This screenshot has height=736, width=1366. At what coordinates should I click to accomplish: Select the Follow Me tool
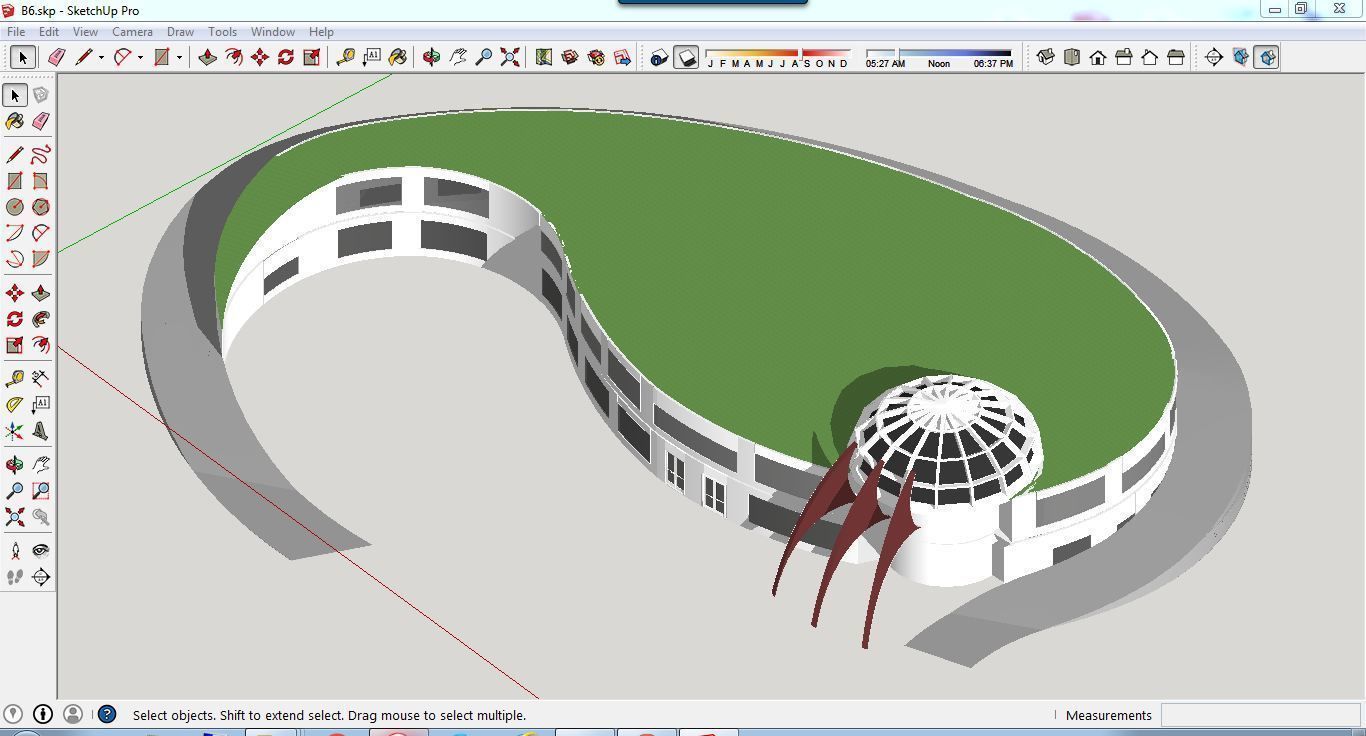[41, 319]
